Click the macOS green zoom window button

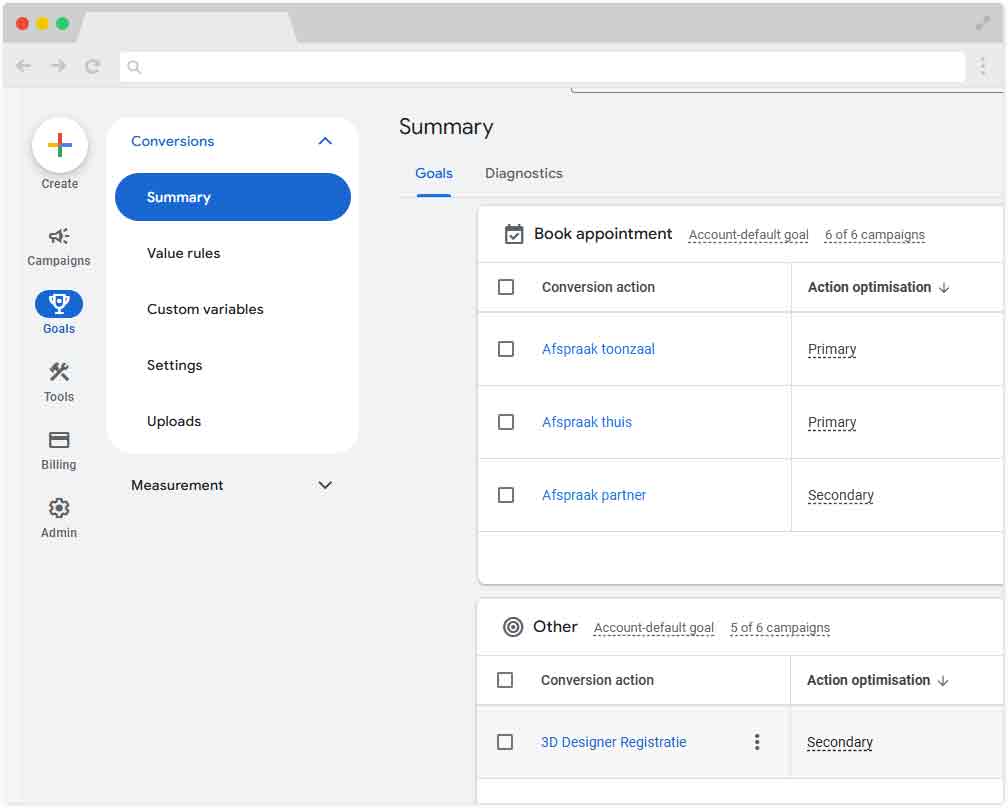tap(62, 24)
